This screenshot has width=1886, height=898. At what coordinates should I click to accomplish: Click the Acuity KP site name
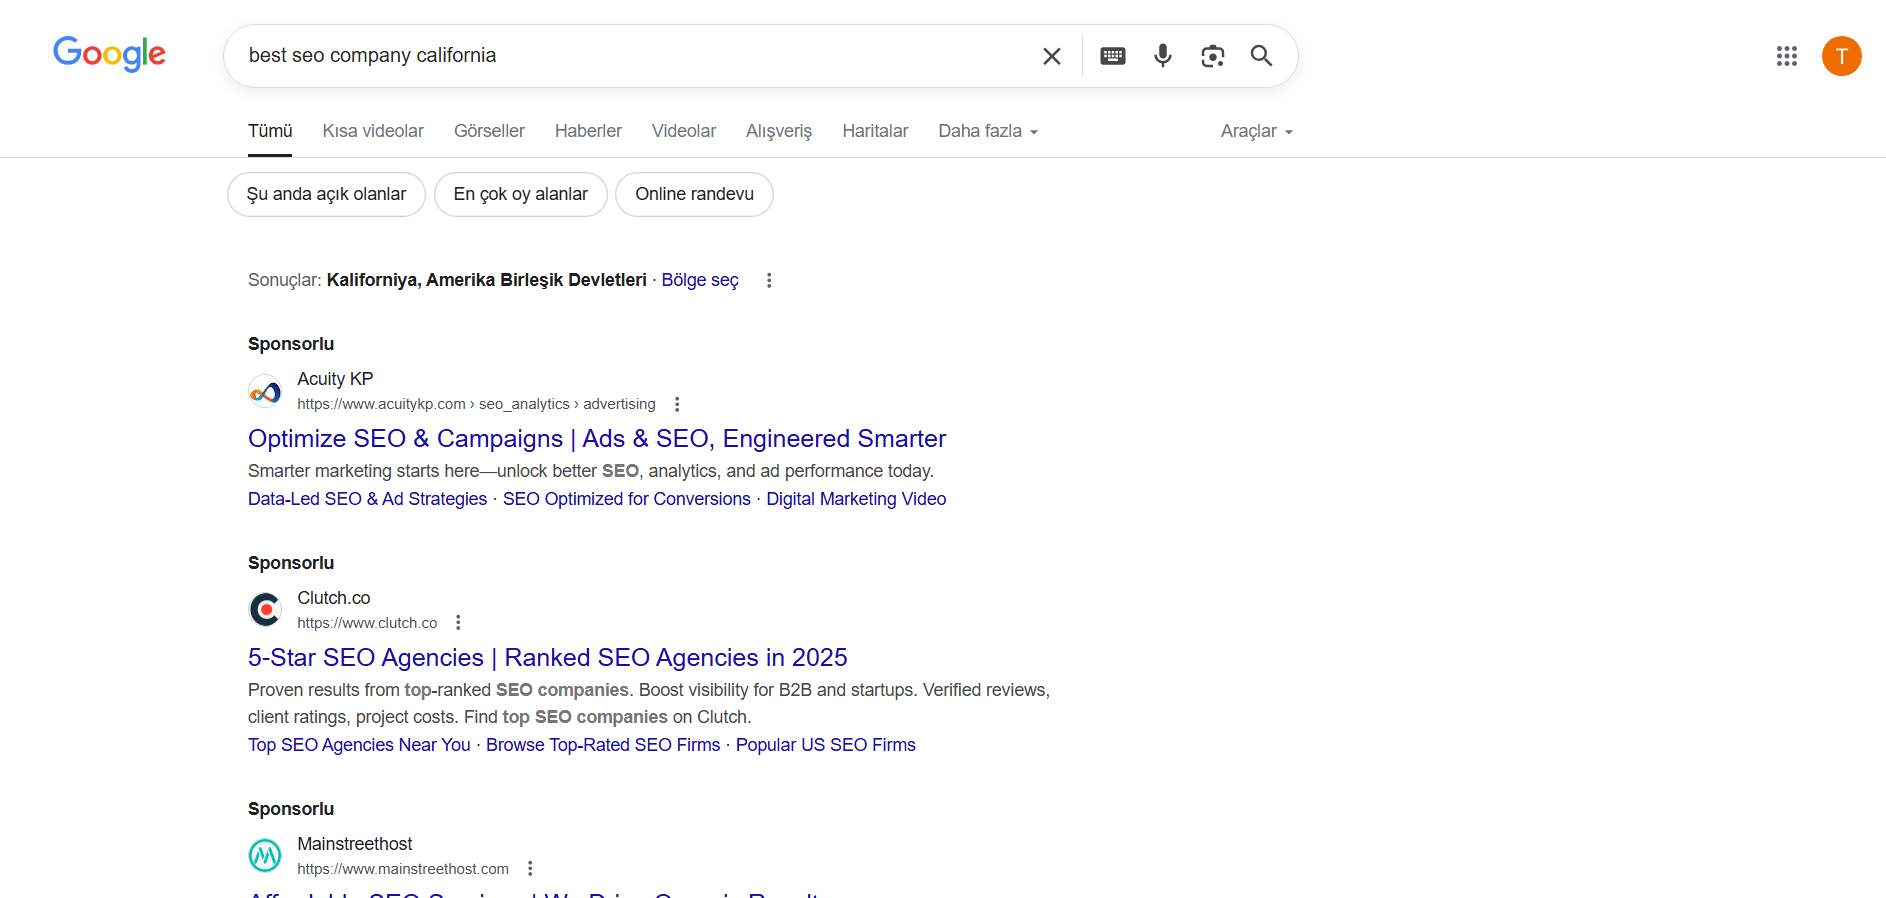[335, 379]
